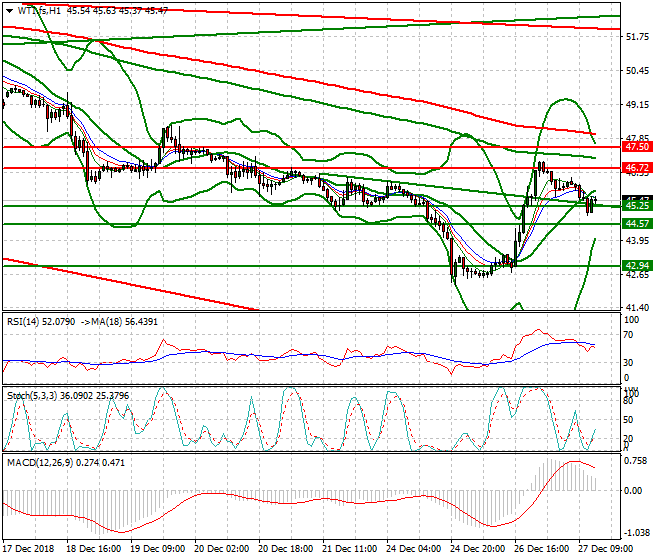
Task: Click the 26 Dec 16:00 time label
Action: click(541, 549)
